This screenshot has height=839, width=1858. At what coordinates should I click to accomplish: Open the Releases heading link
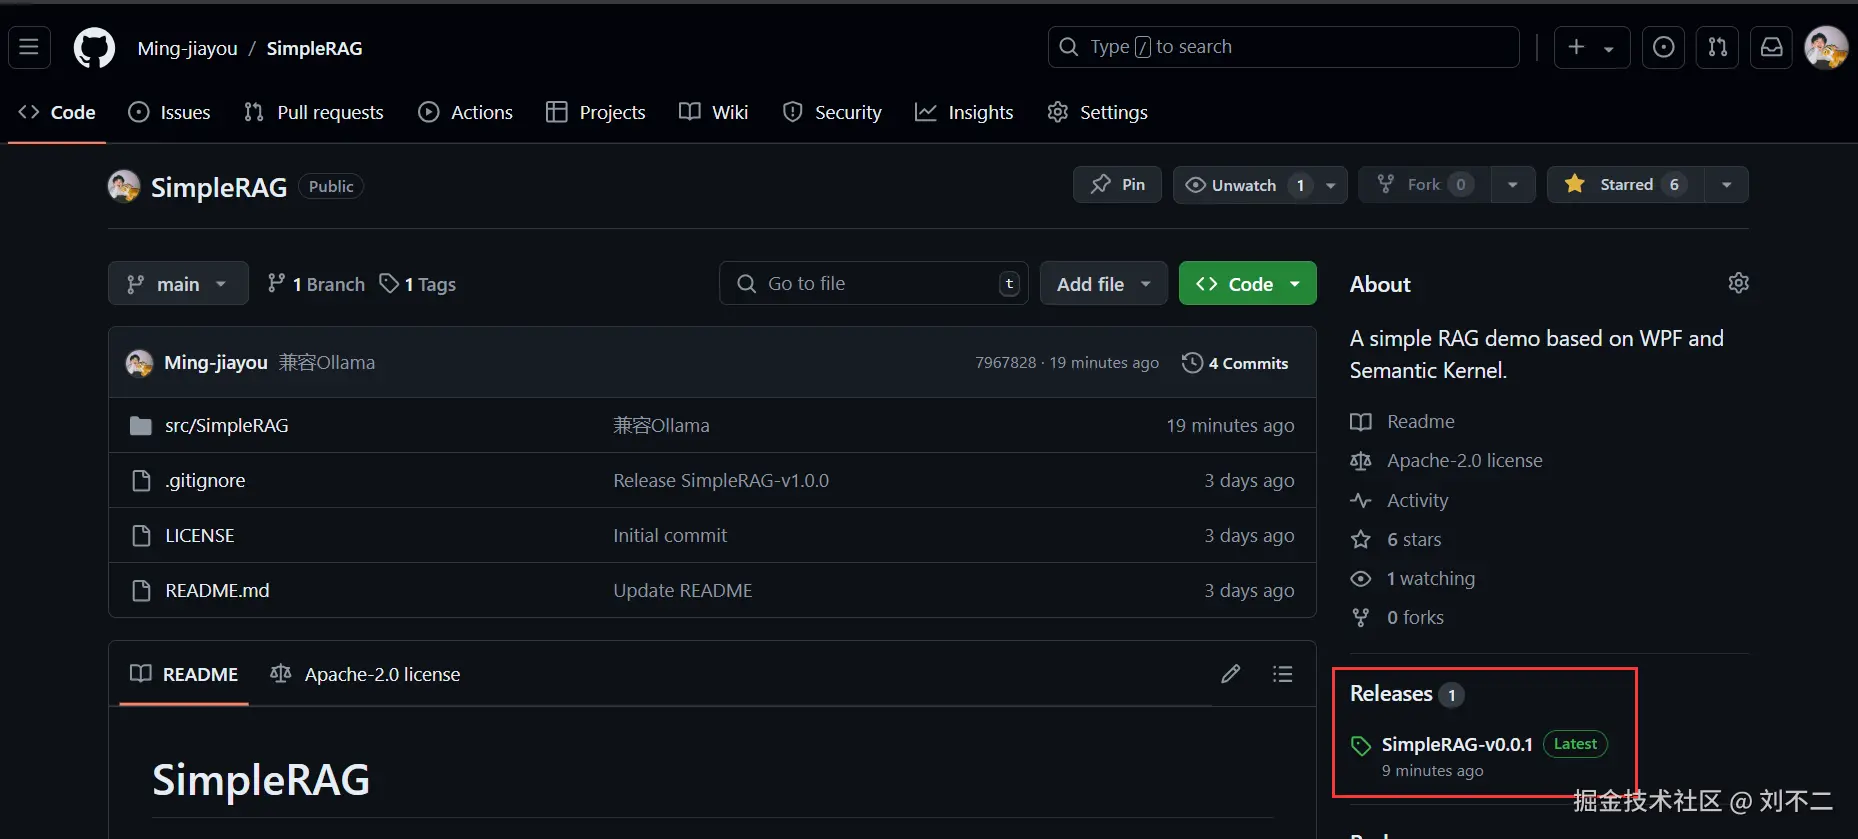1407,693
